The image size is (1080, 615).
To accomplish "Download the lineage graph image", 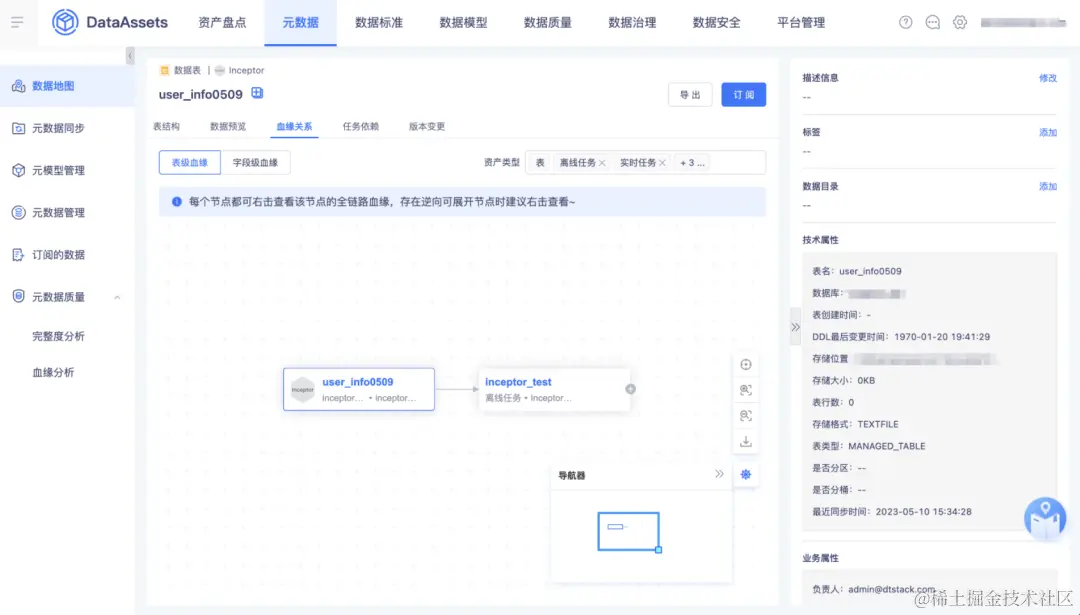I will [x=745, y=441].
